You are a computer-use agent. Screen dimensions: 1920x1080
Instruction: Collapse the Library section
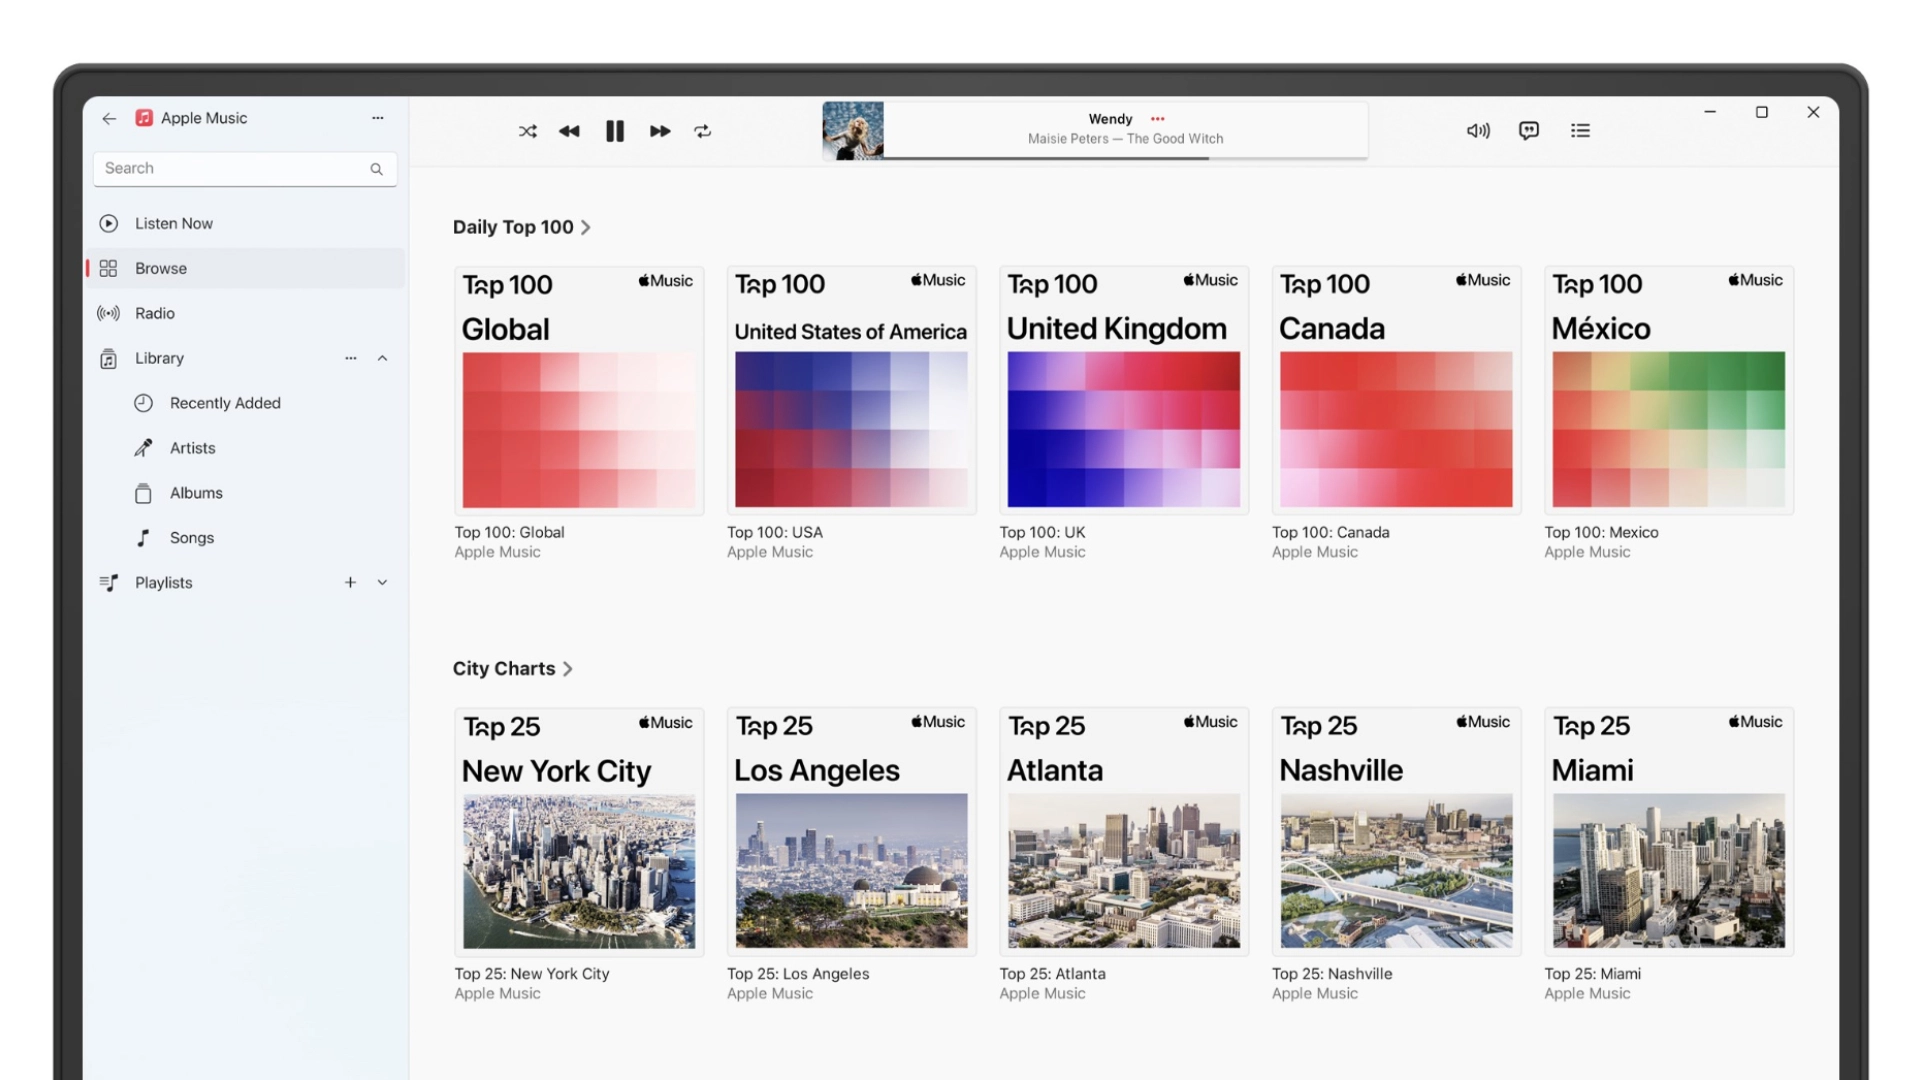382,358
